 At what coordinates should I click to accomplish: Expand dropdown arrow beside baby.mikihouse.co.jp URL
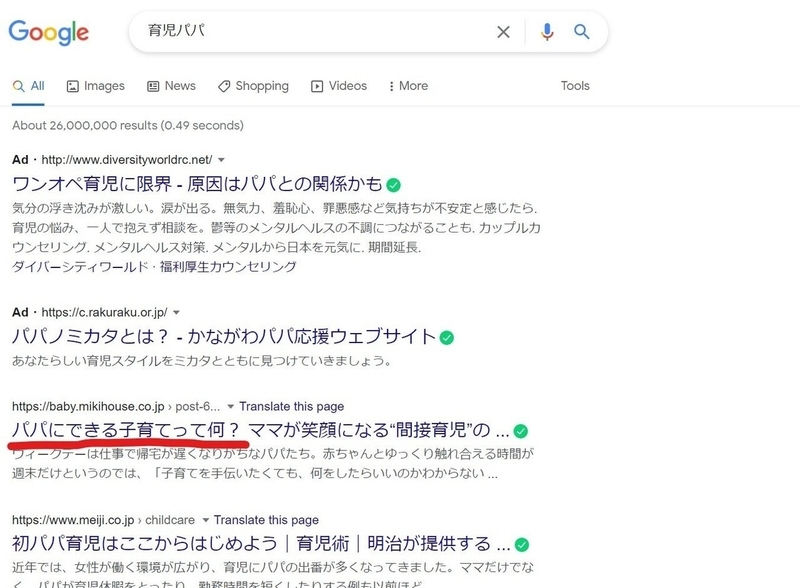[x=231, y=407]
